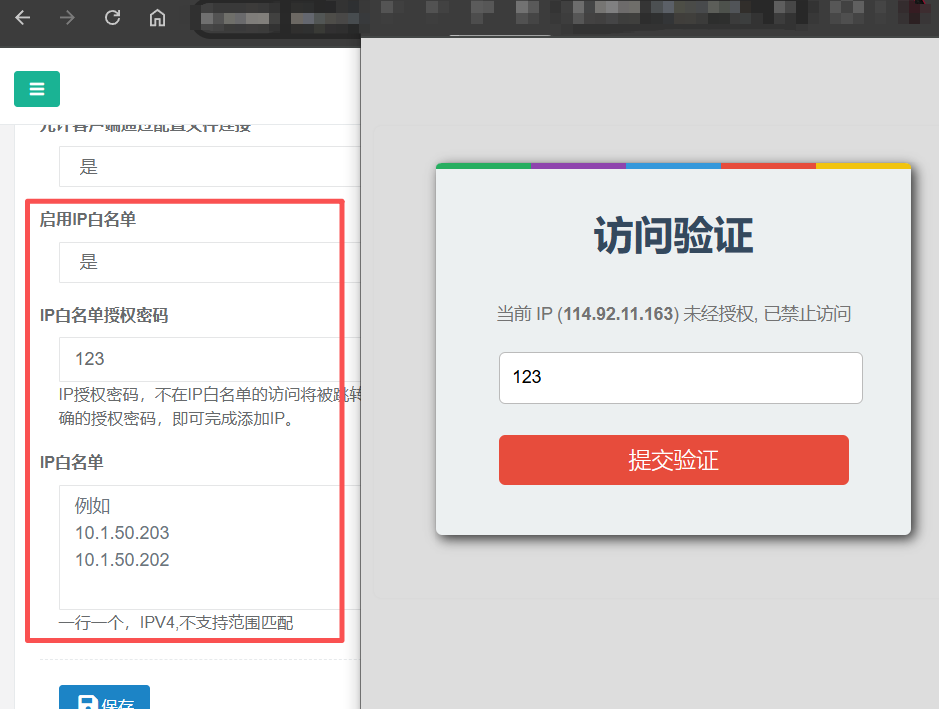Open the 启用IP白名单 dropdown showing 是

pyautogui.click(x=210, y=262)
